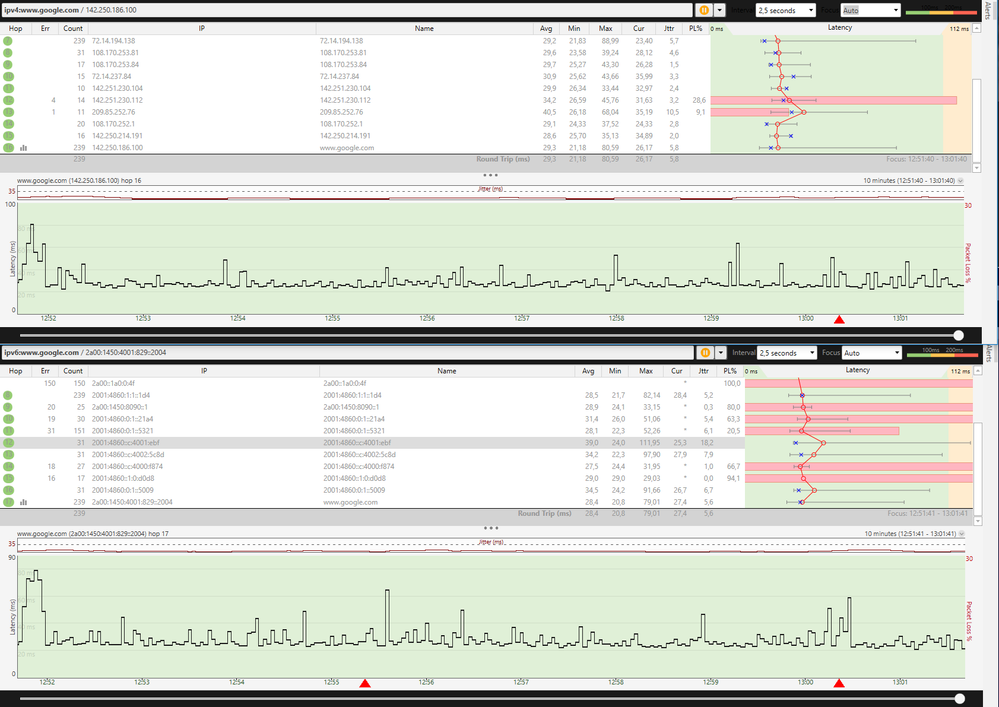
Task: Toggle hop 8 circle for 2001:4860:1:1::1d4
Action: coord(8,396)
